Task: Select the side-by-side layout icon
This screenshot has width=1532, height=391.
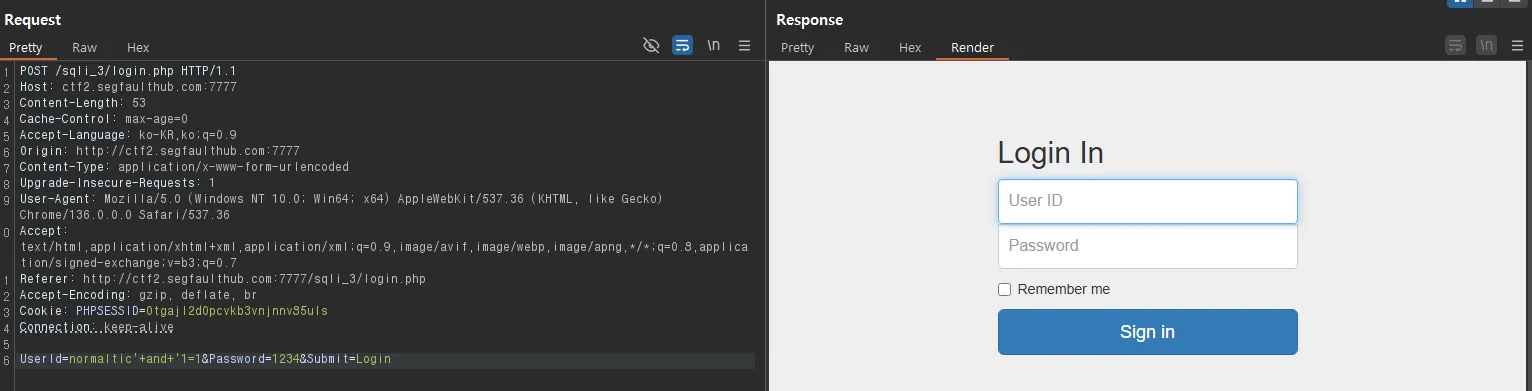Action: 1459,3
